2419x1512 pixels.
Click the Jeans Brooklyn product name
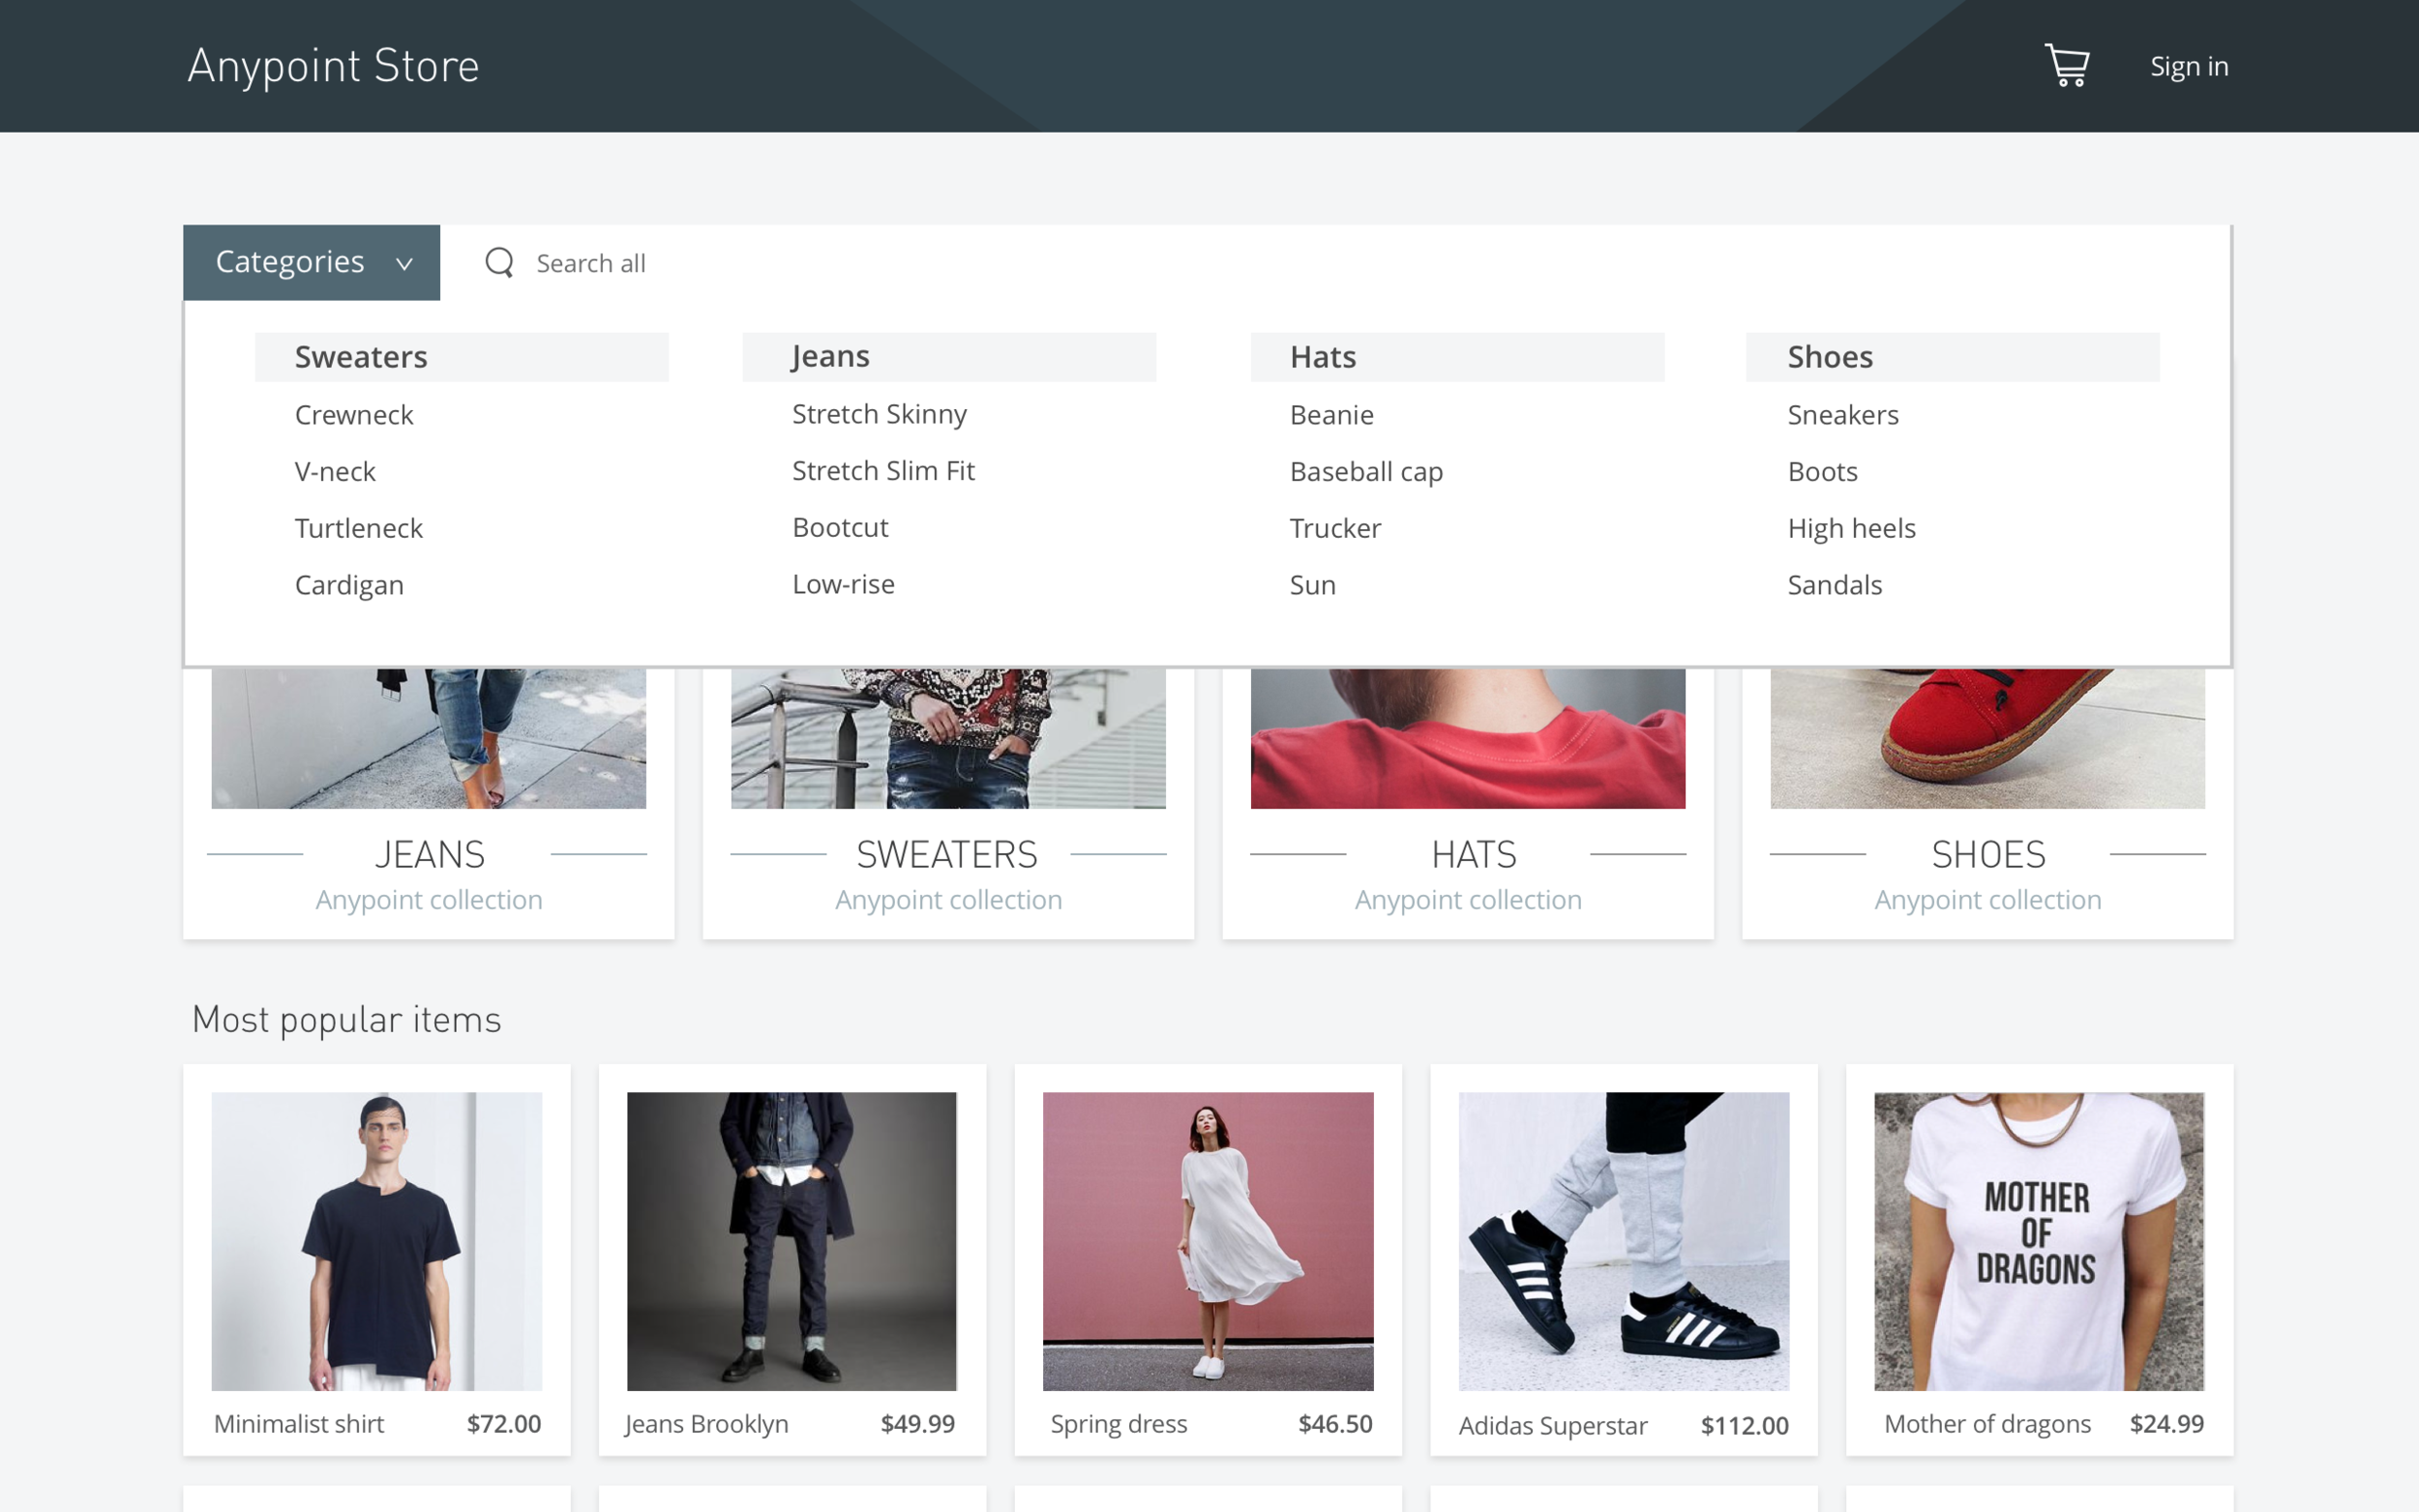point(706,1424)
